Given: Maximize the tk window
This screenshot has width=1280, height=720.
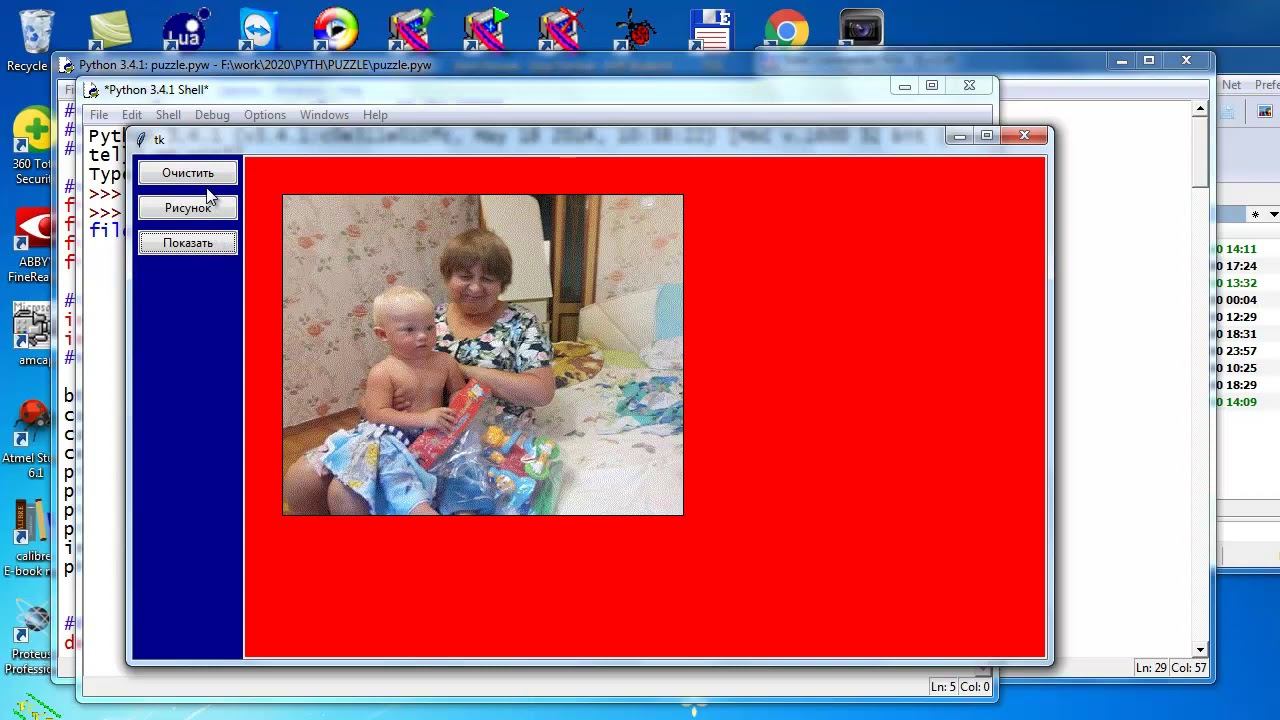Looking at the screenshot, I should coord(987,136).
